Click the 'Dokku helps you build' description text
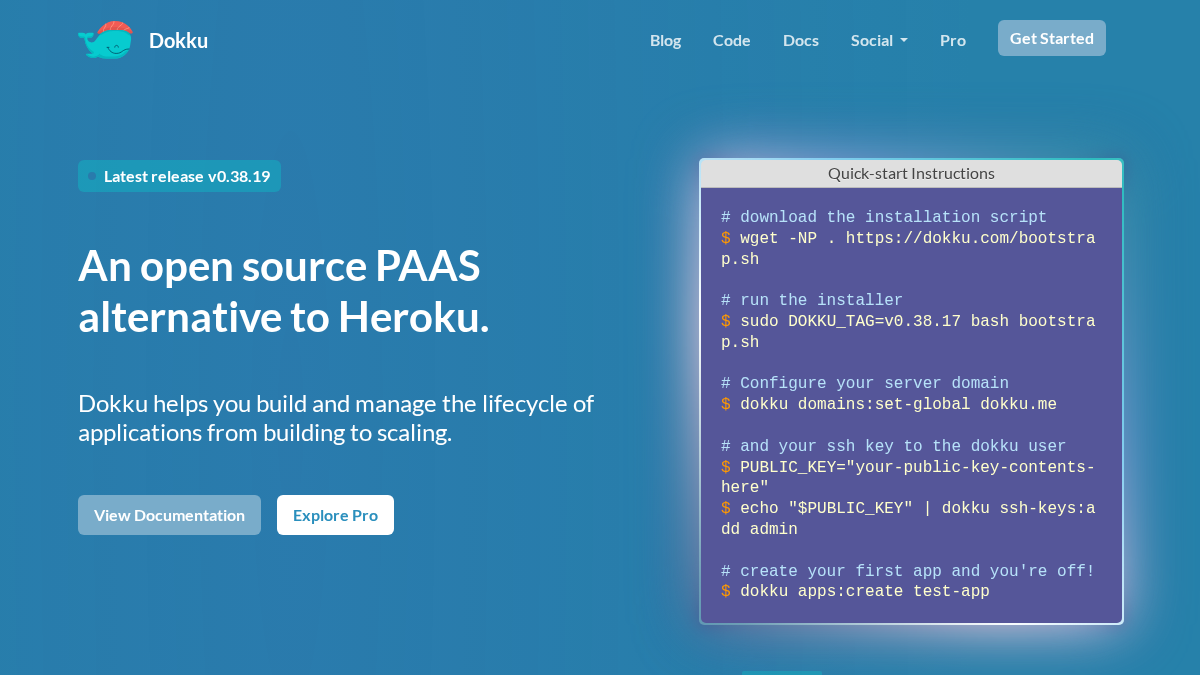1200x675 pixels. tap(336, 418)
